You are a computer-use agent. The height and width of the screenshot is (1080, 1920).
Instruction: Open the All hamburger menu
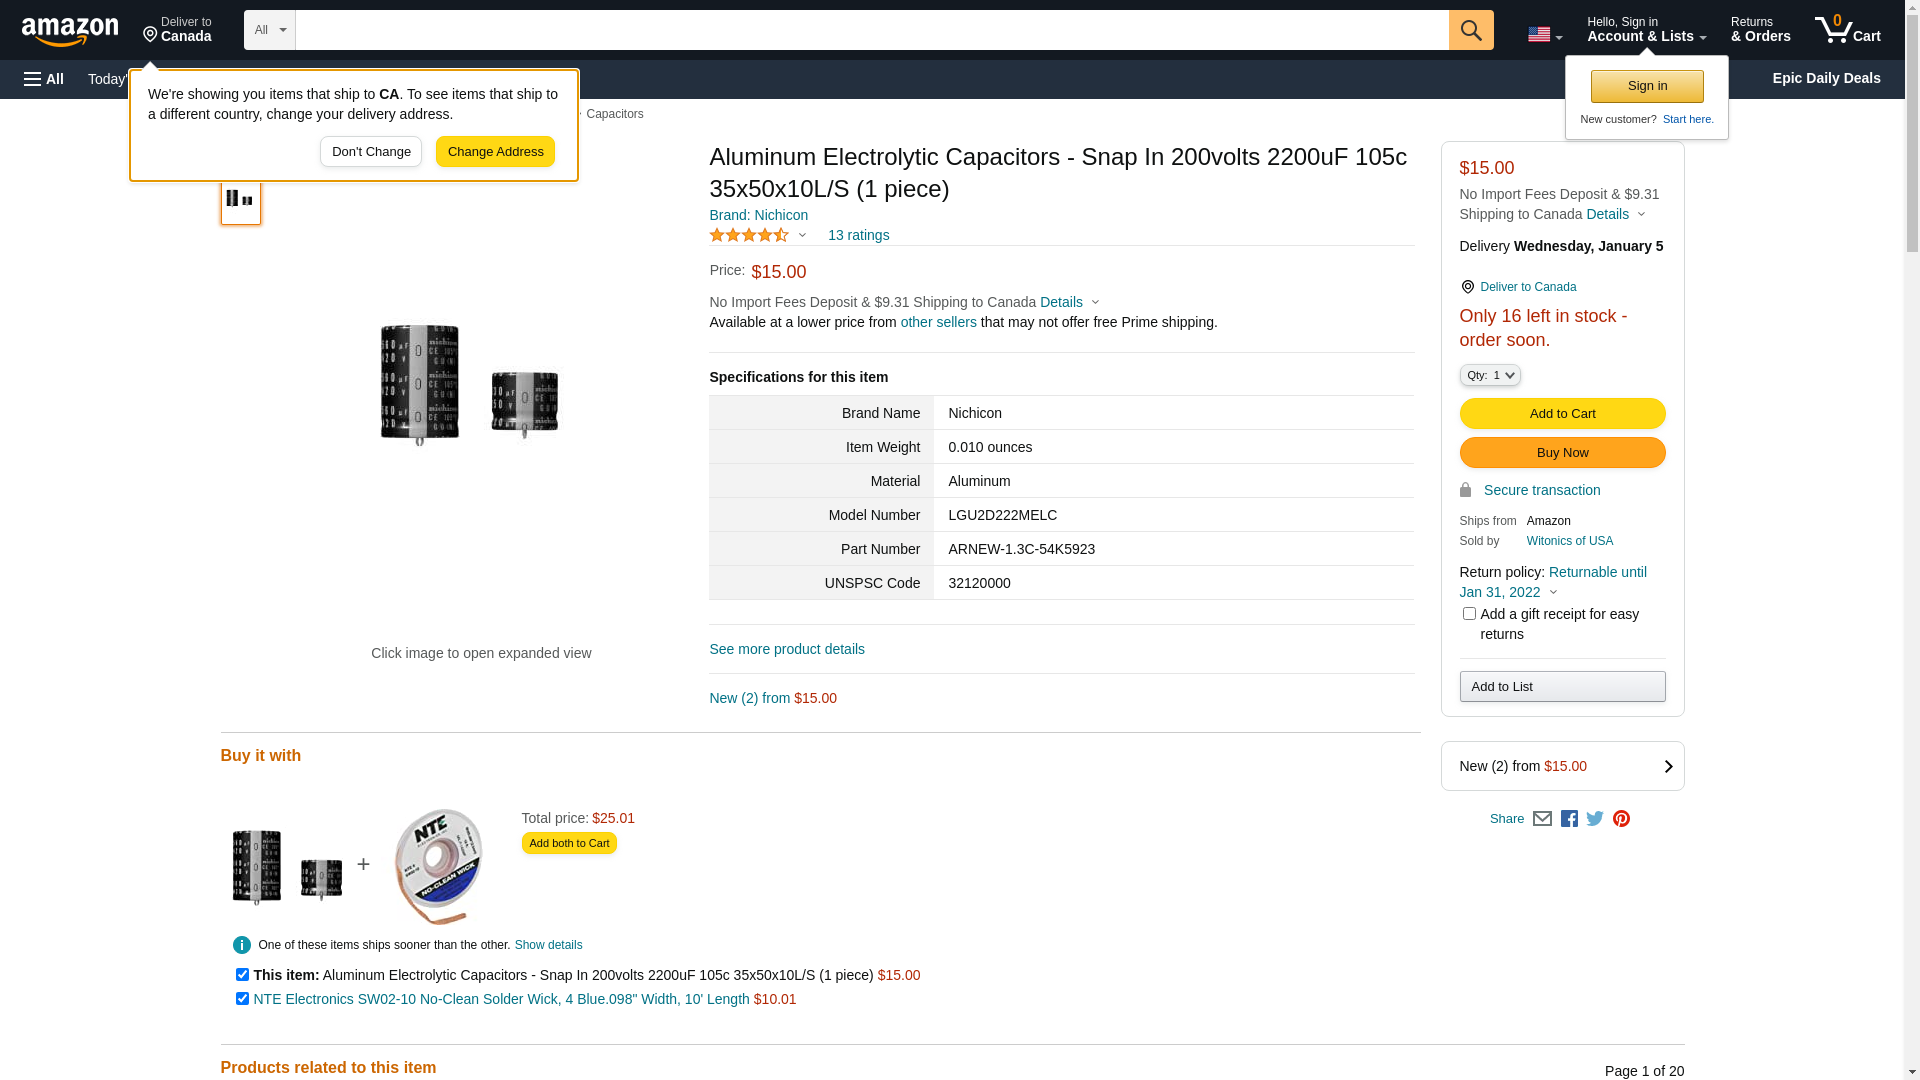pos(44,79)
